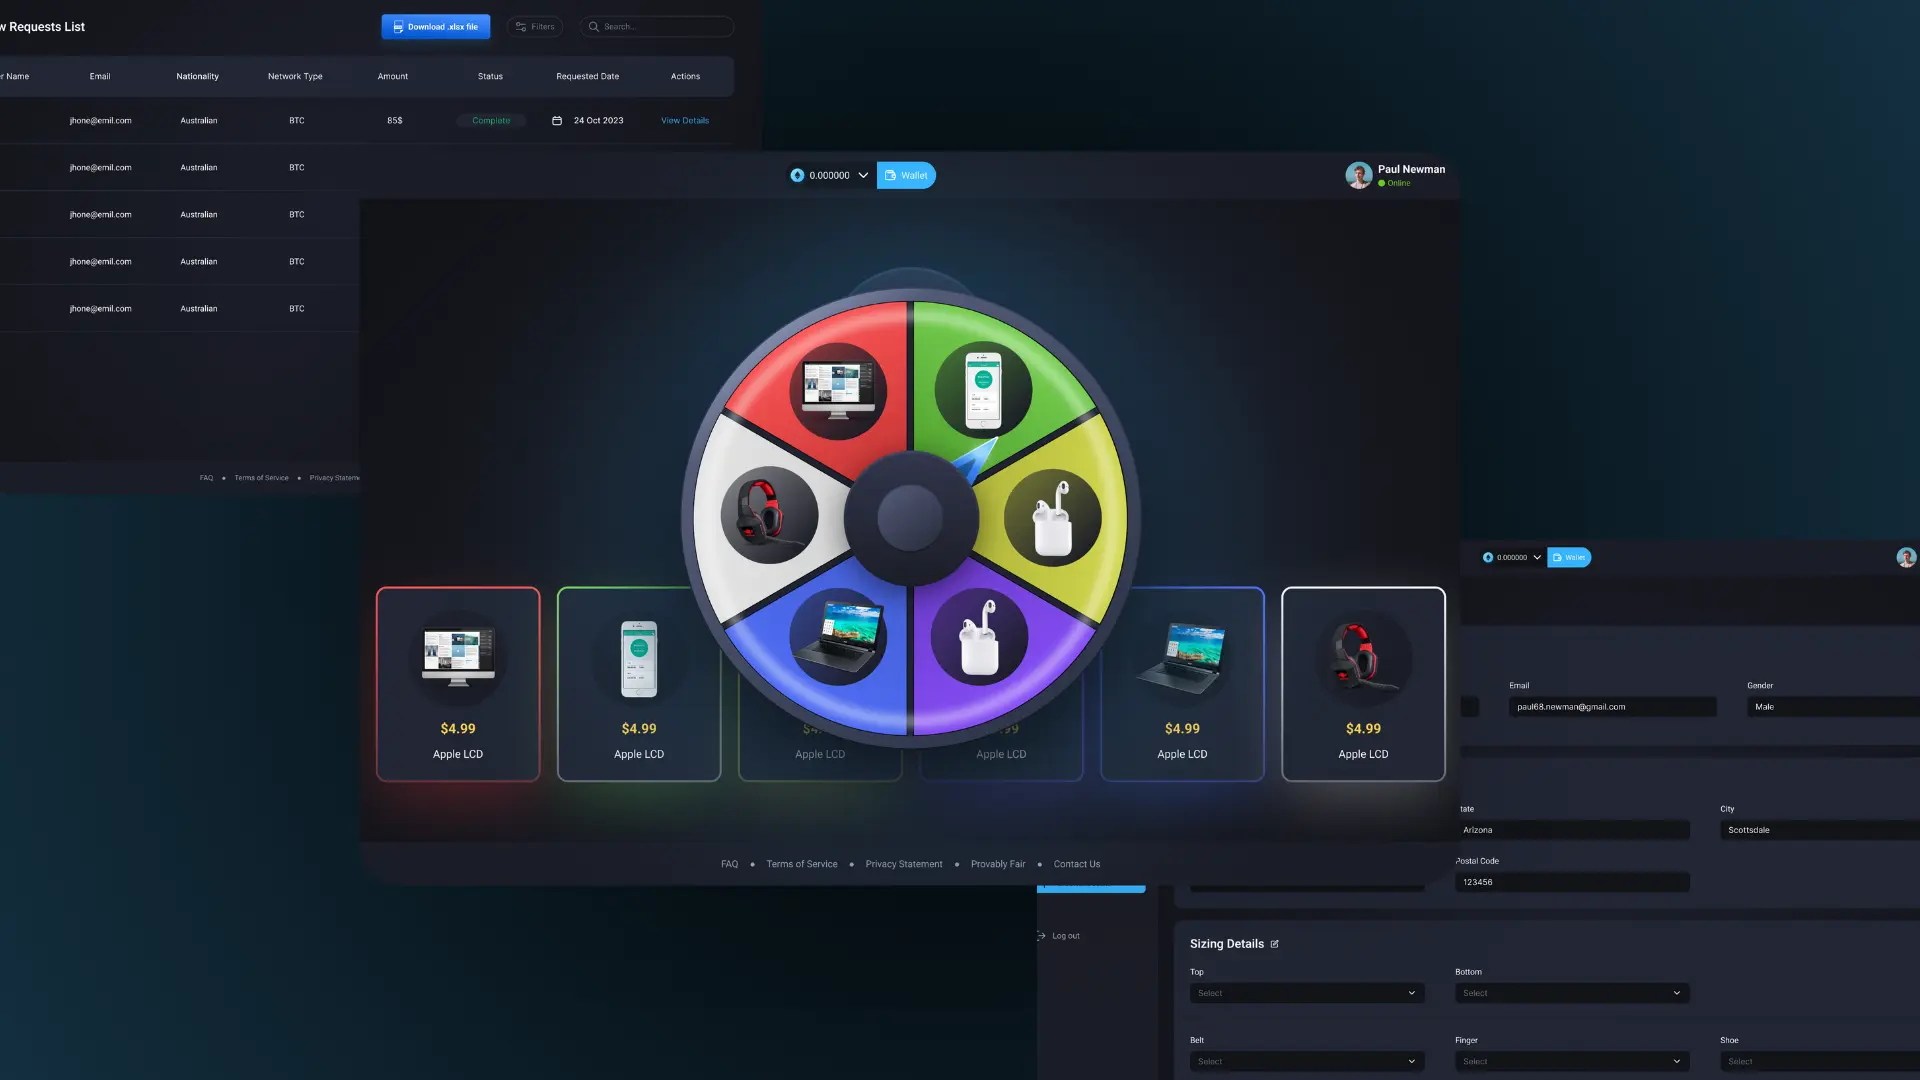Click the Email field with paul68.newman@gmail.com

1613,707
